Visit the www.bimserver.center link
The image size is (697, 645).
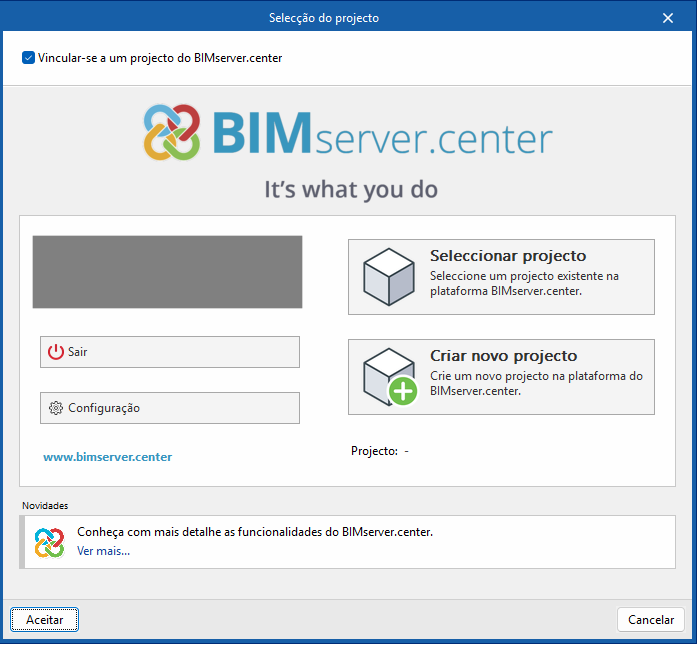[x=108, y=457]
